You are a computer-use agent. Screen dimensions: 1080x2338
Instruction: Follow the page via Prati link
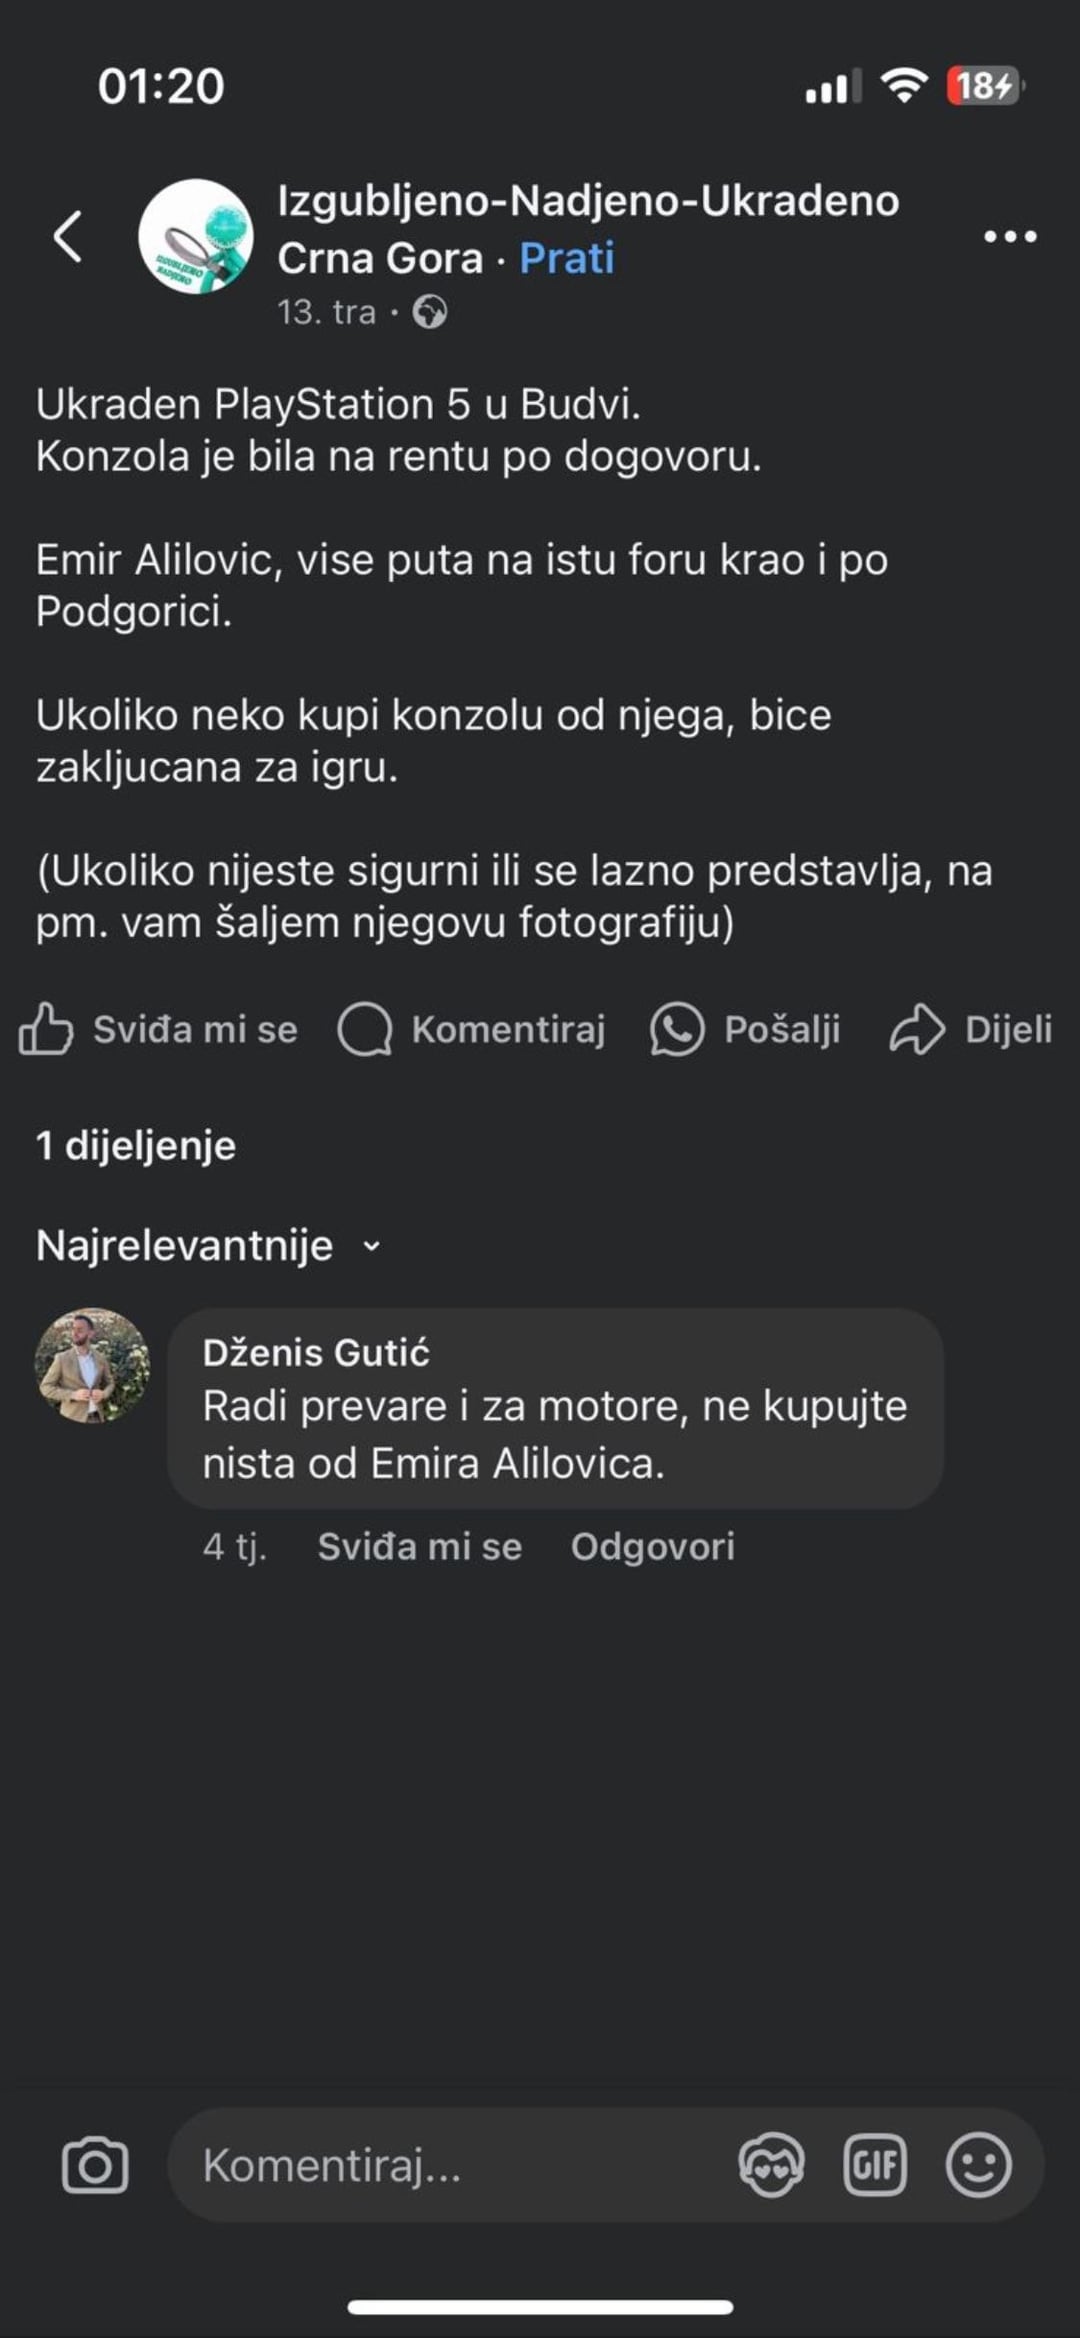point(566,258)
